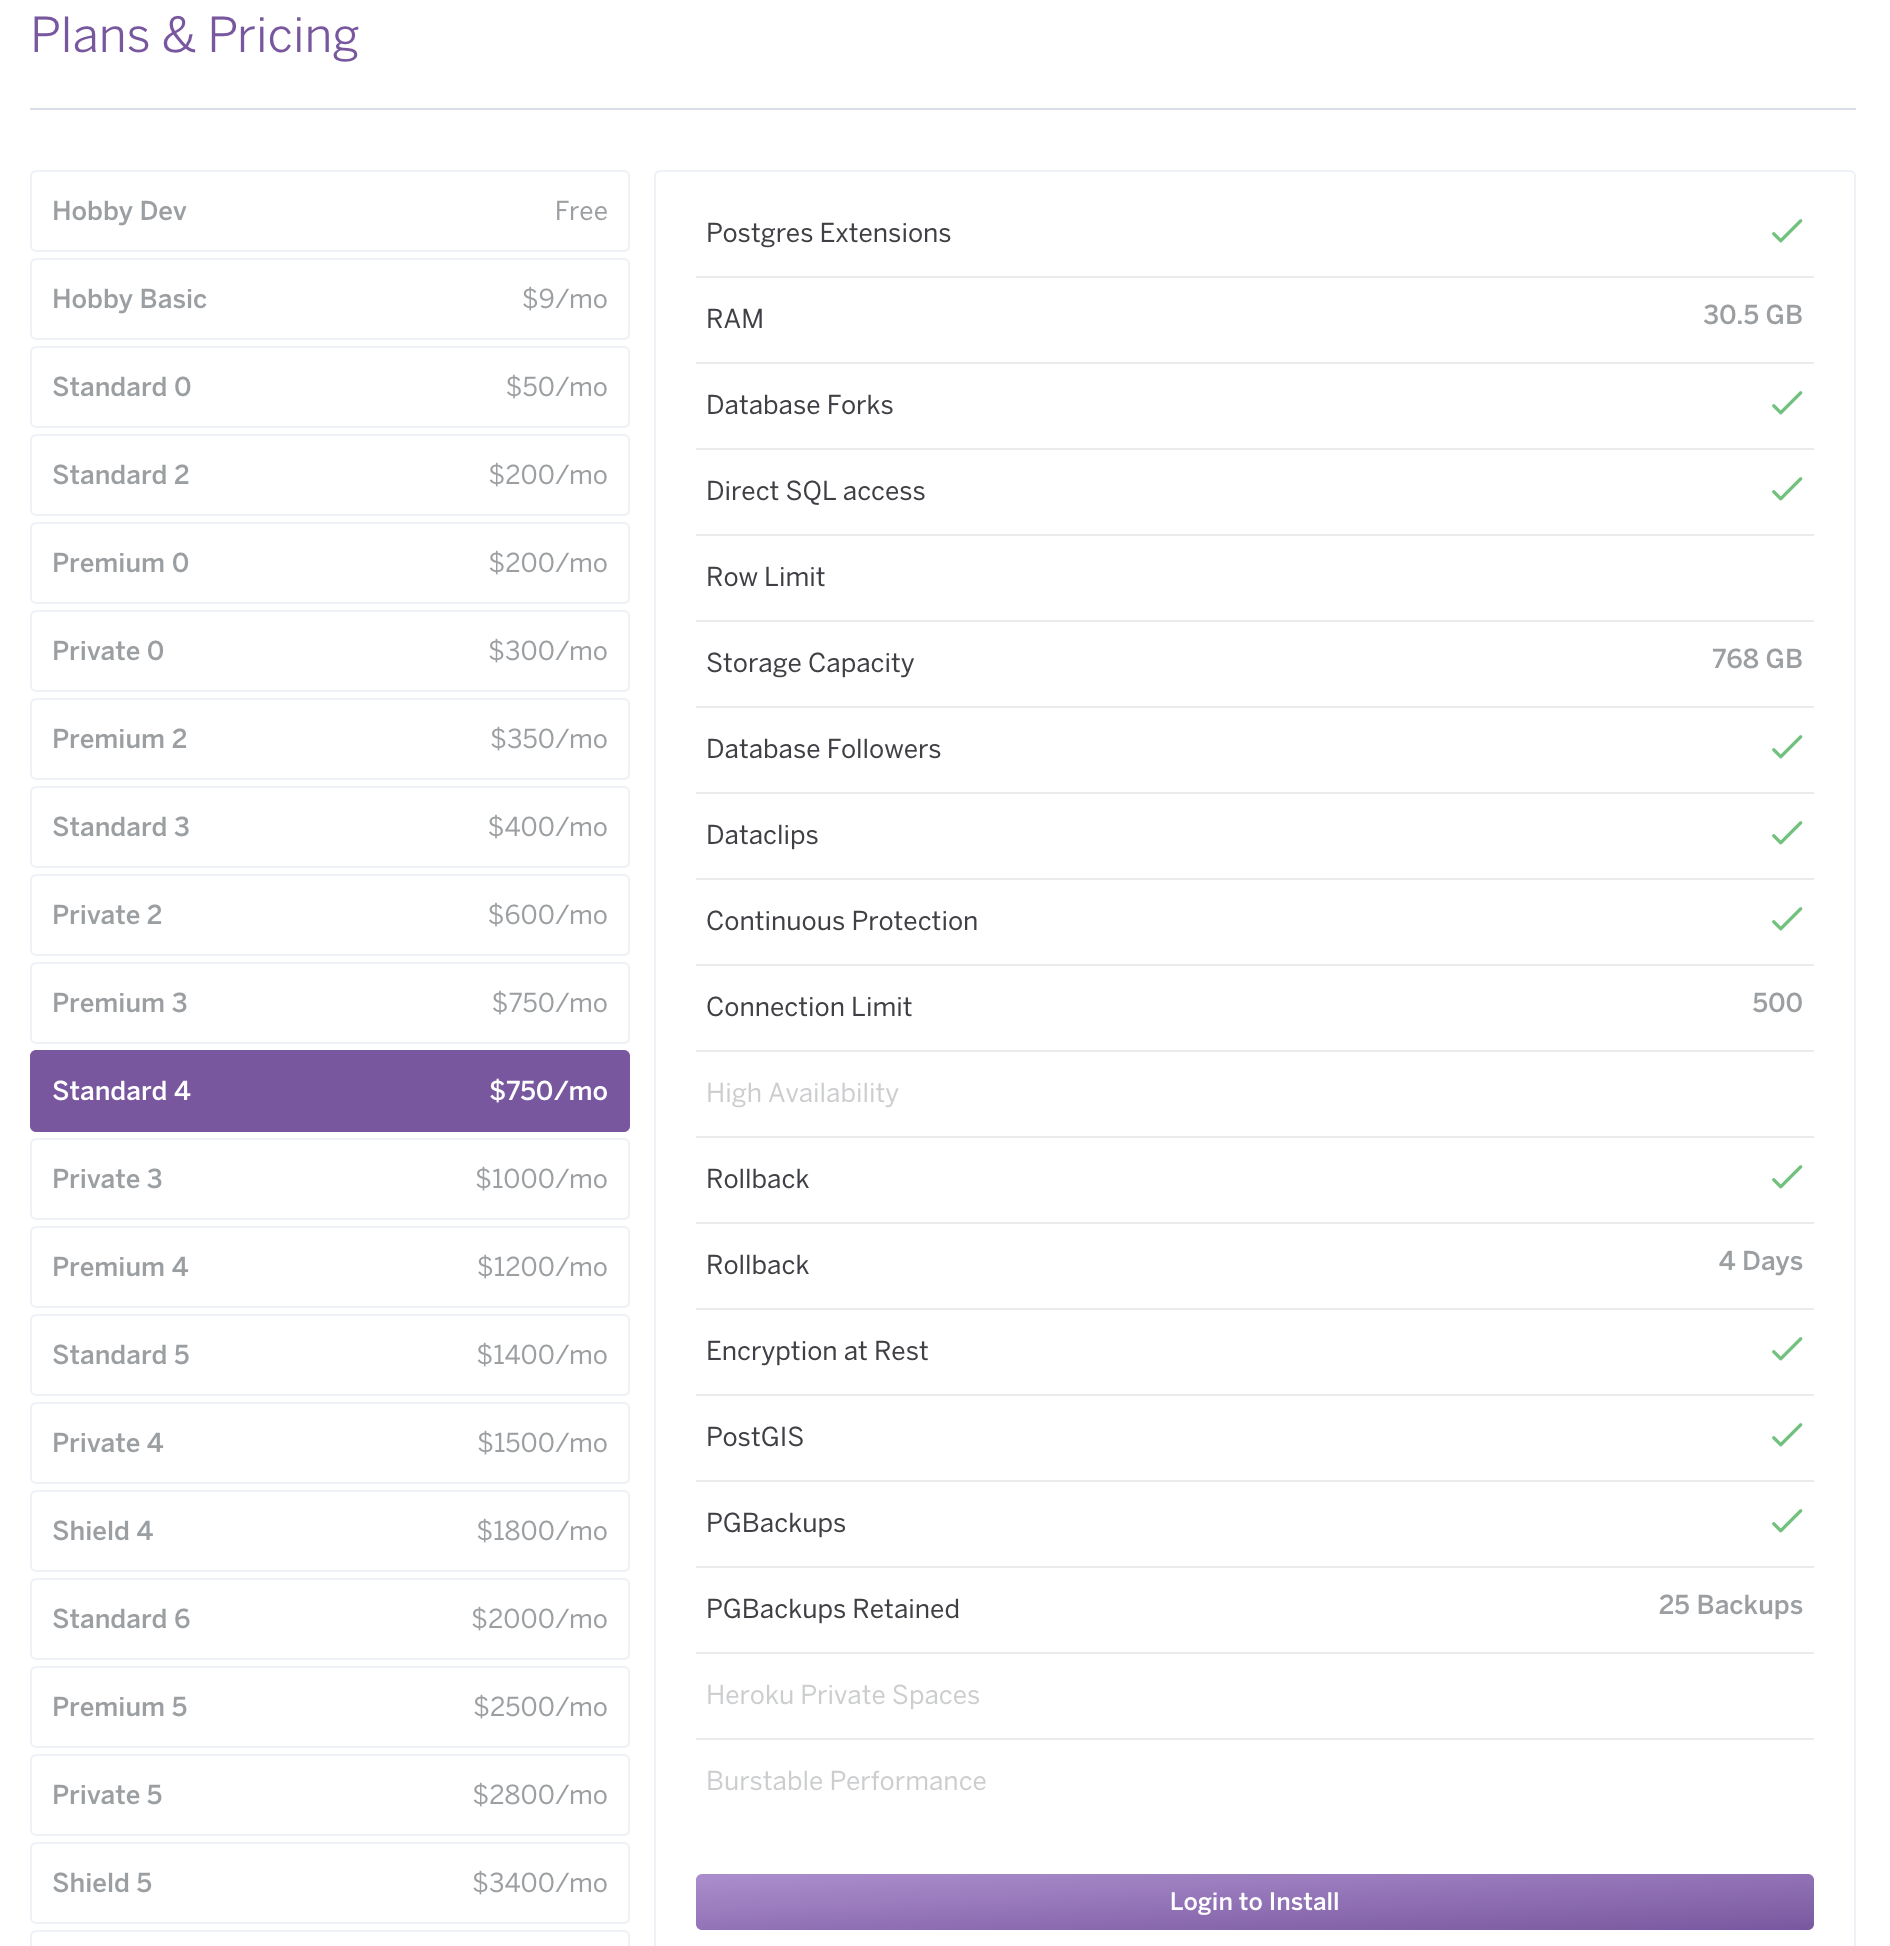
Task: Click the Database Forks checkmark icon
Action: point(1786,404)
